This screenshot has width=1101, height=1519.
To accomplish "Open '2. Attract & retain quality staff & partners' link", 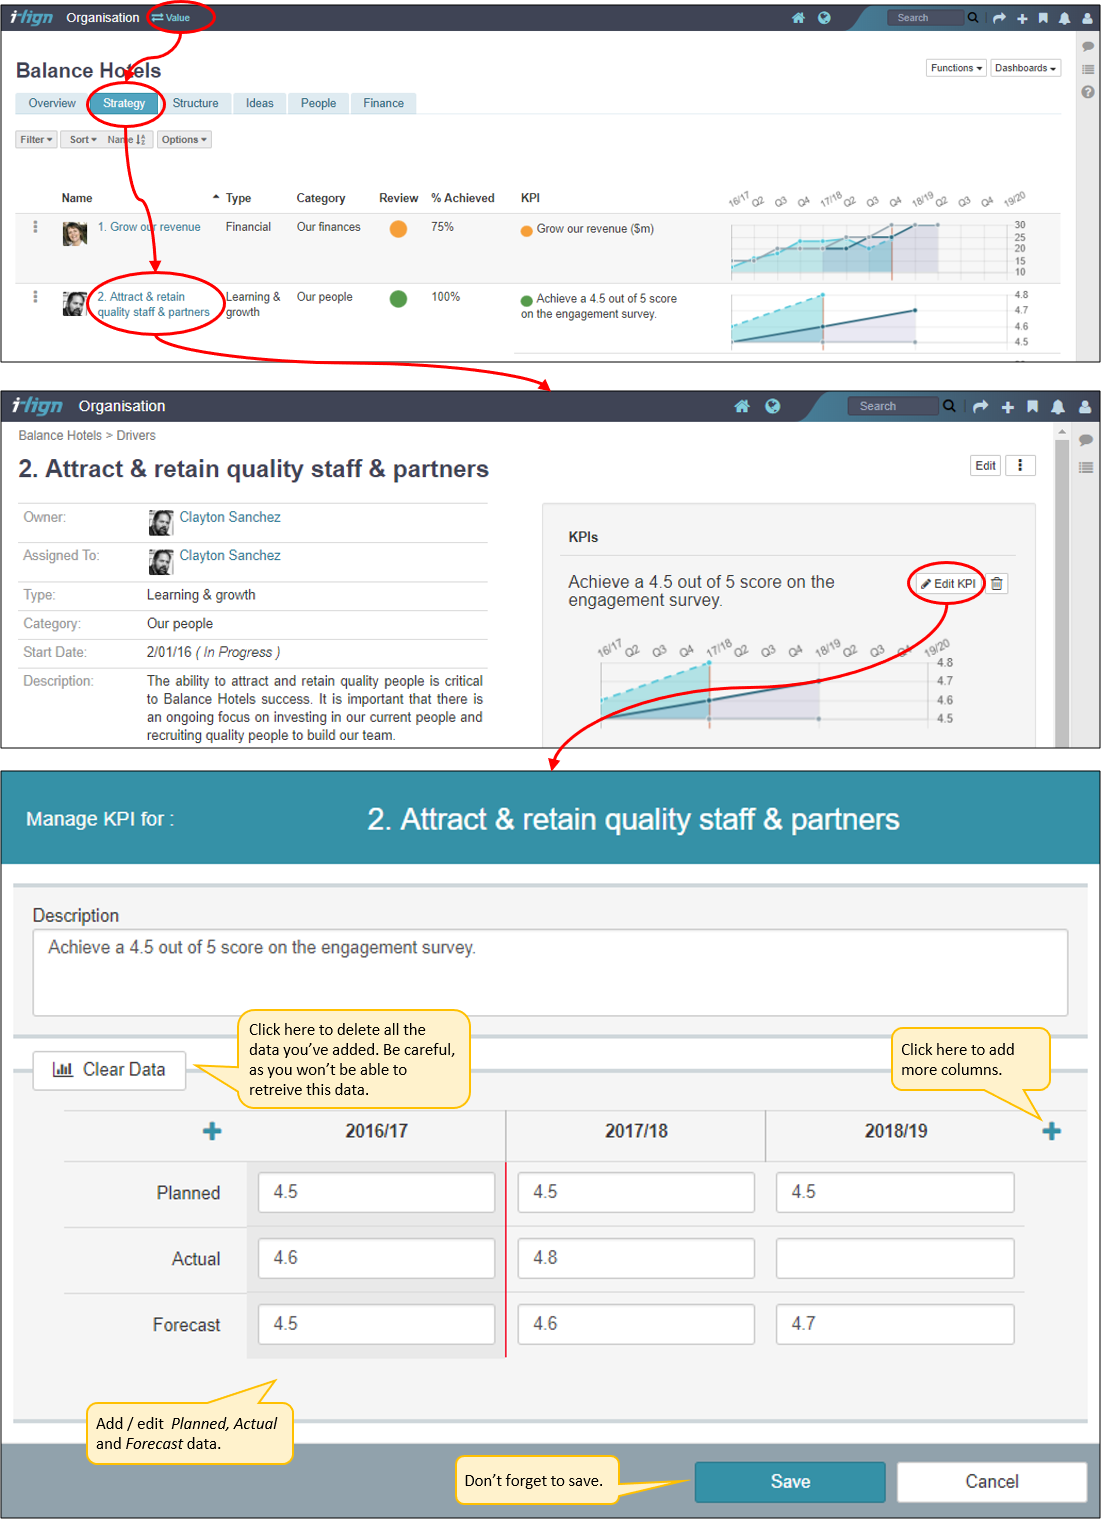I will tap(154, 304).
